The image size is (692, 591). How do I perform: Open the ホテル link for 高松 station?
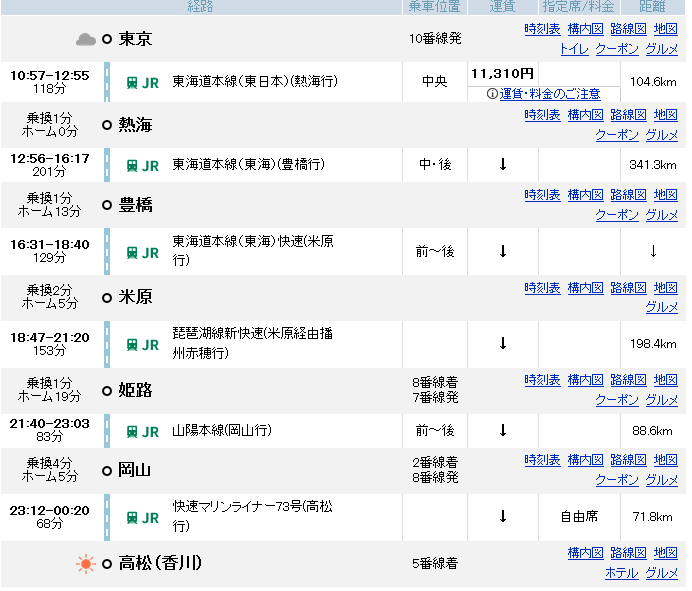tap(622, 573)
